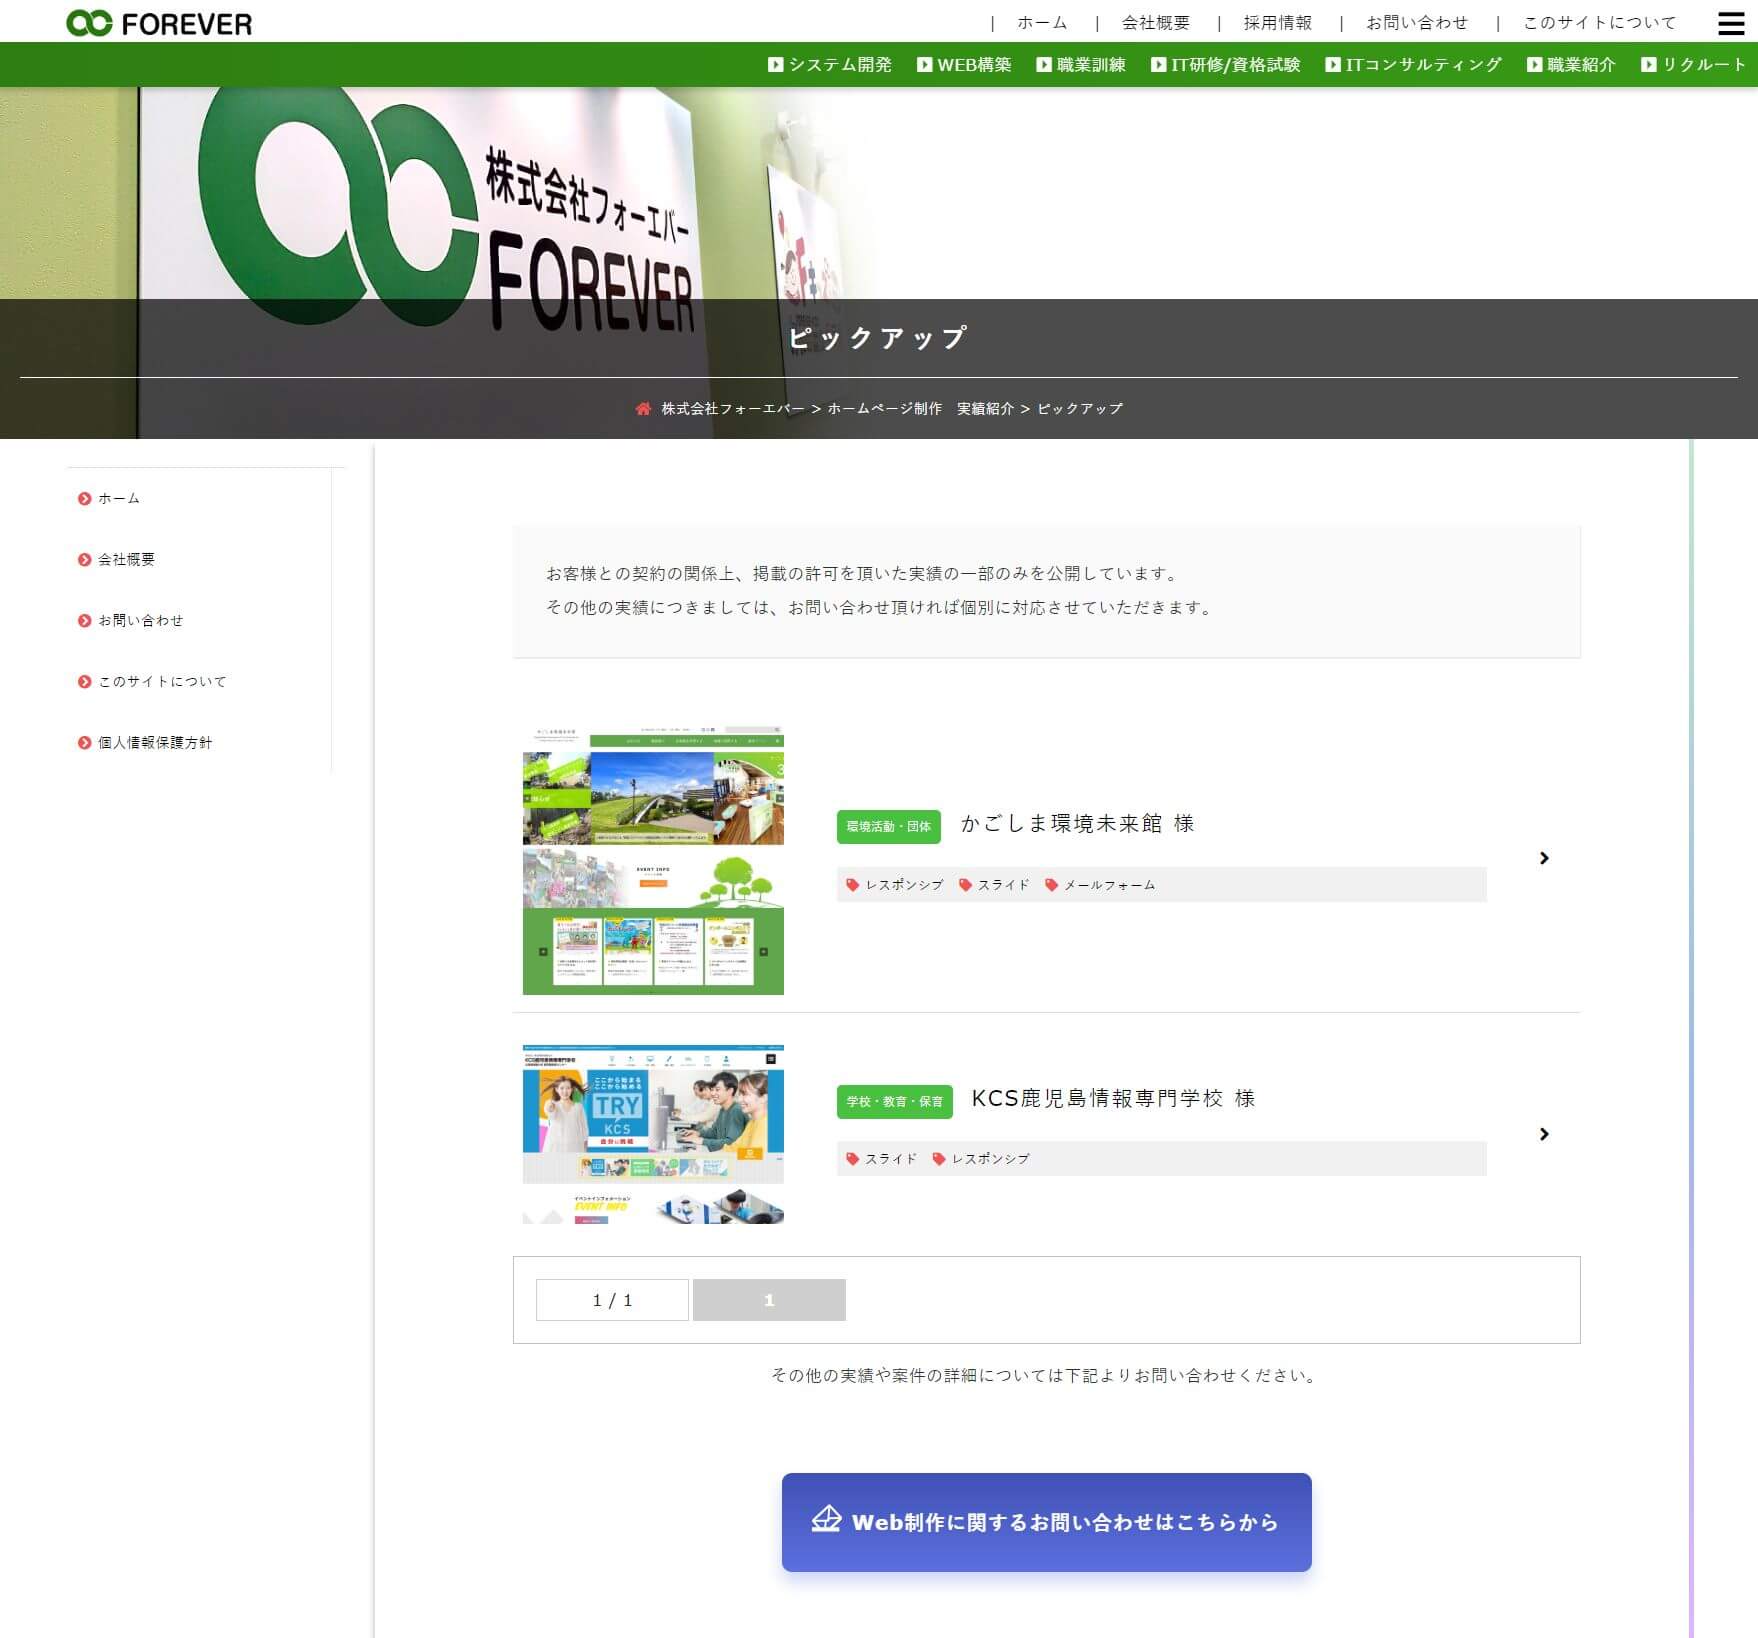Viewport: 1758px width, 1638px height.
Task: Click the メールフォーム tag text
Action: 1109,885
